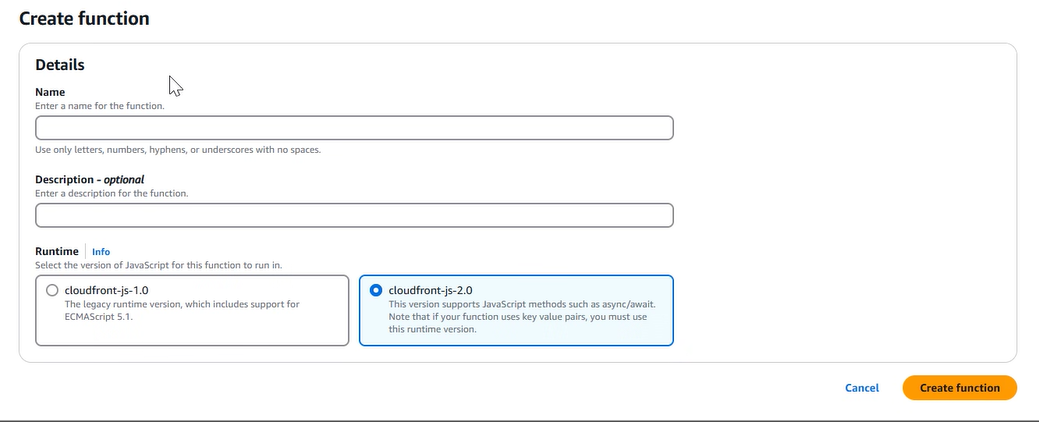Image resolution: width=1039 pixels, height=422 pixels.
Task: Select the cloudfront-js-1.0 radio button
Action: [53, 290]
